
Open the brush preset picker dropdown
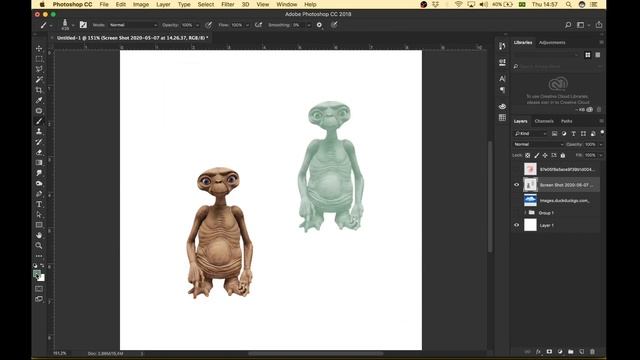[x=73, y=25]
